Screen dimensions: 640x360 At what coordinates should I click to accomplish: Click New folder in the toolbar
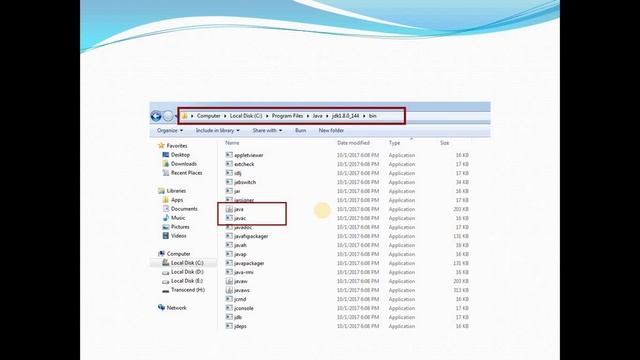click(x=331, y=131)
